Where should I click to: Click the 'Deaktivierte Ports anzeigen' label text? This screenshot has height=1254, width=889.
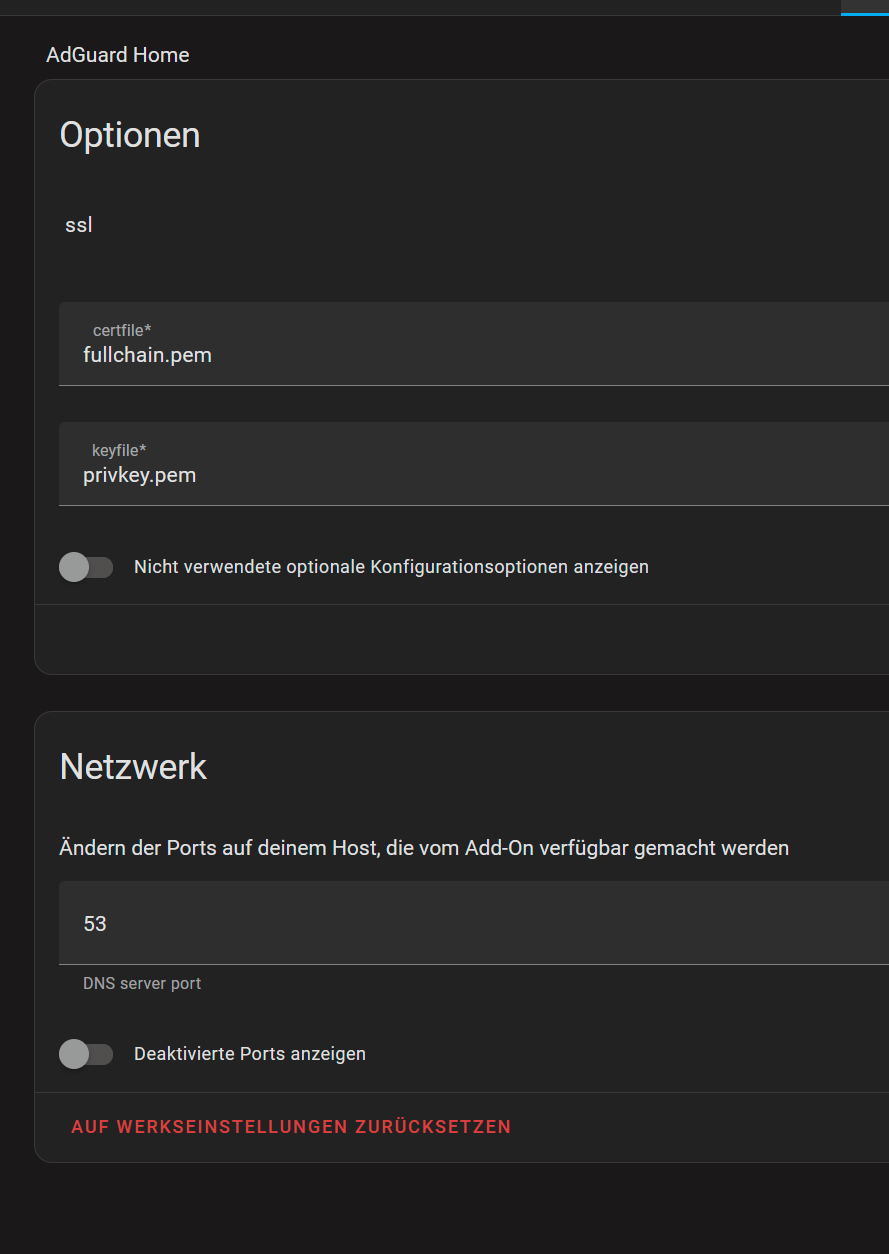(x=250, y=1054)
